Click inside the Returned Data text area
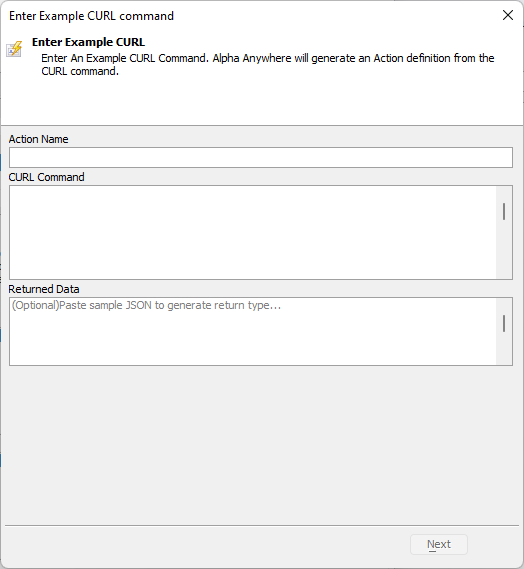 pos(253,331)
